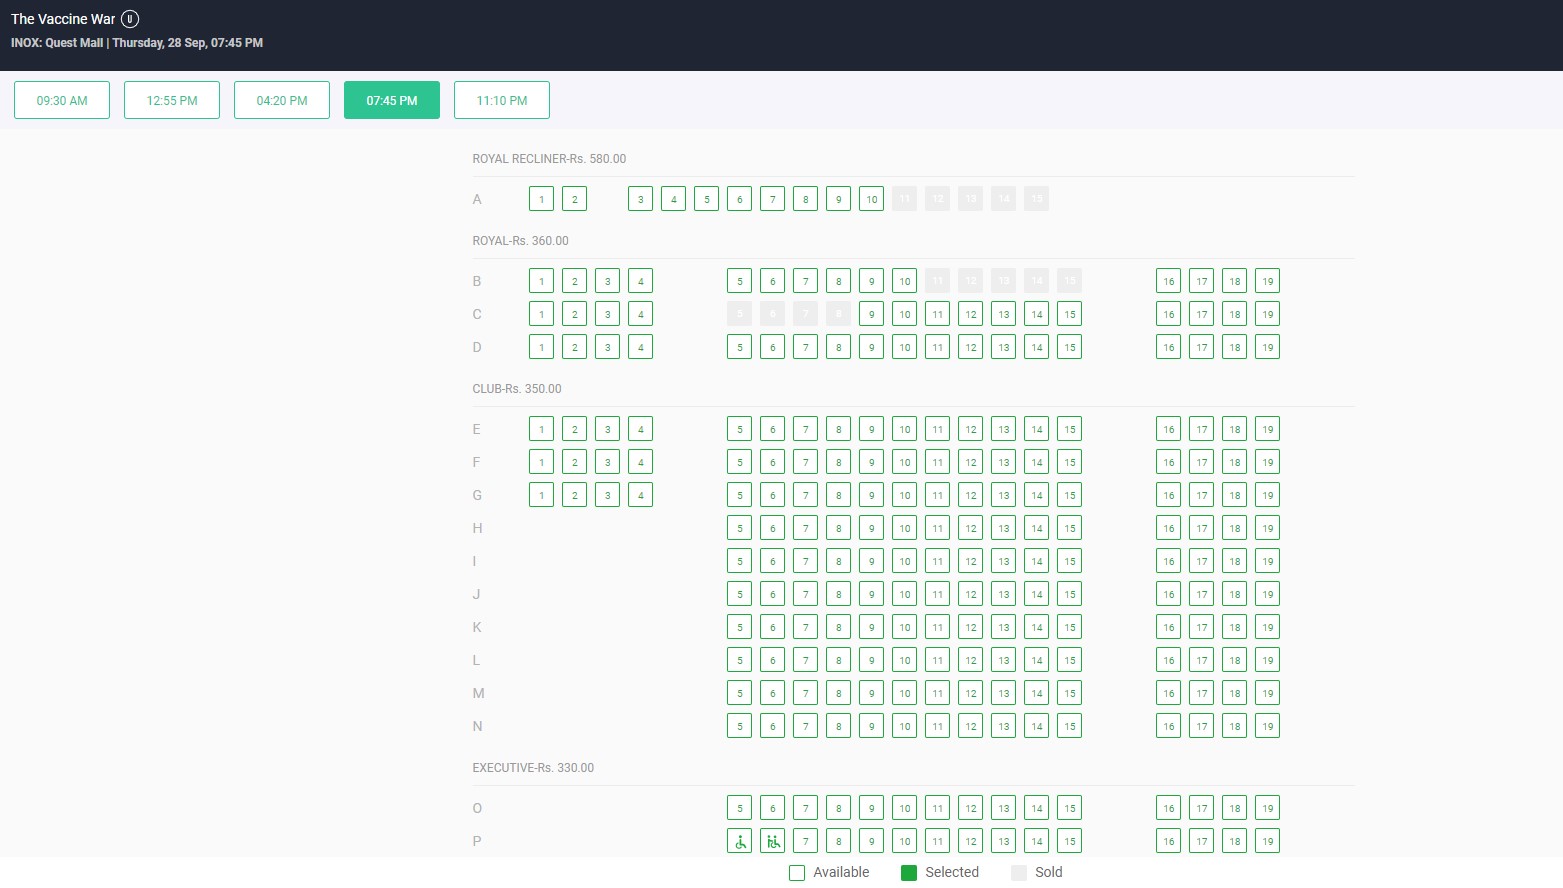Click the U rating icon beside the movie title
Viewport: 1563px width, 888px height.
pyautogui.click(x=130, y=19)
